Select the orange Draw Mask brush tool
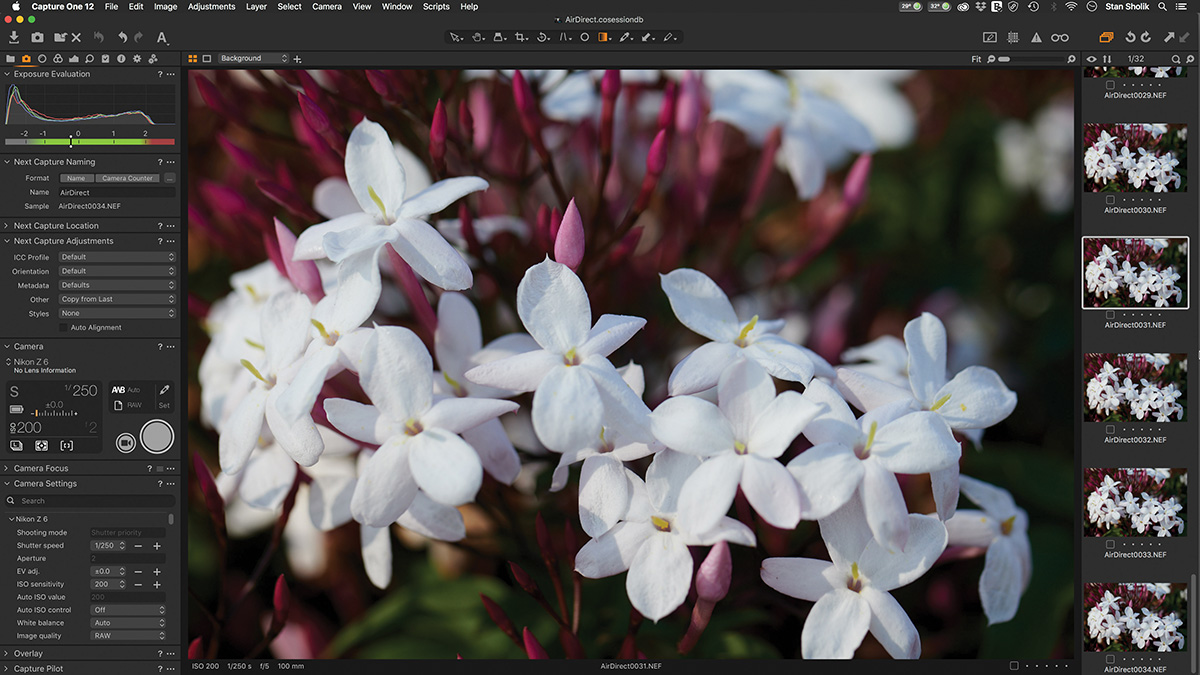This screenshot has width=1200, height=675. click(x=604, y=37)
